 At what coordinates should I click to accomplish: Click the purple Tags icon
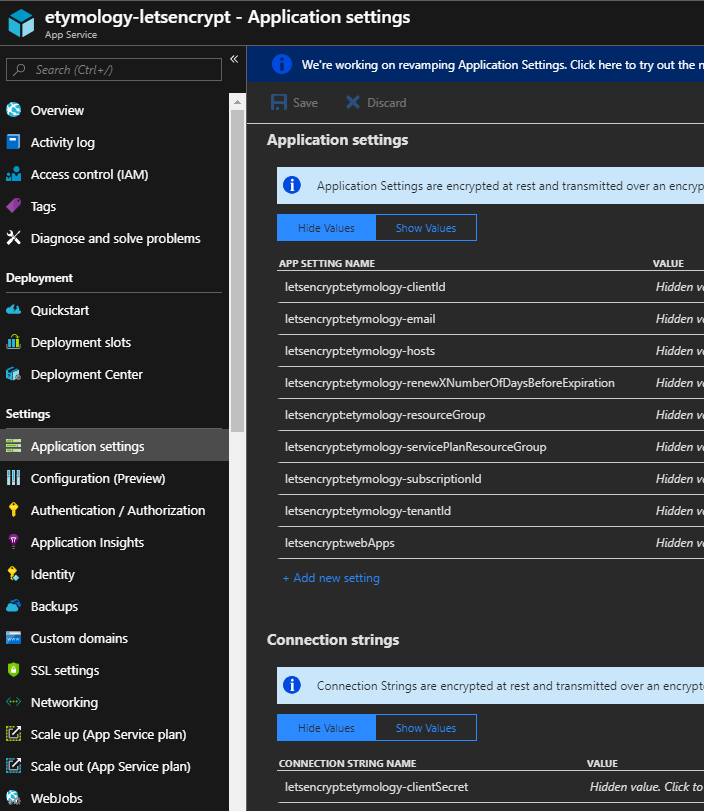pos(13,206)
